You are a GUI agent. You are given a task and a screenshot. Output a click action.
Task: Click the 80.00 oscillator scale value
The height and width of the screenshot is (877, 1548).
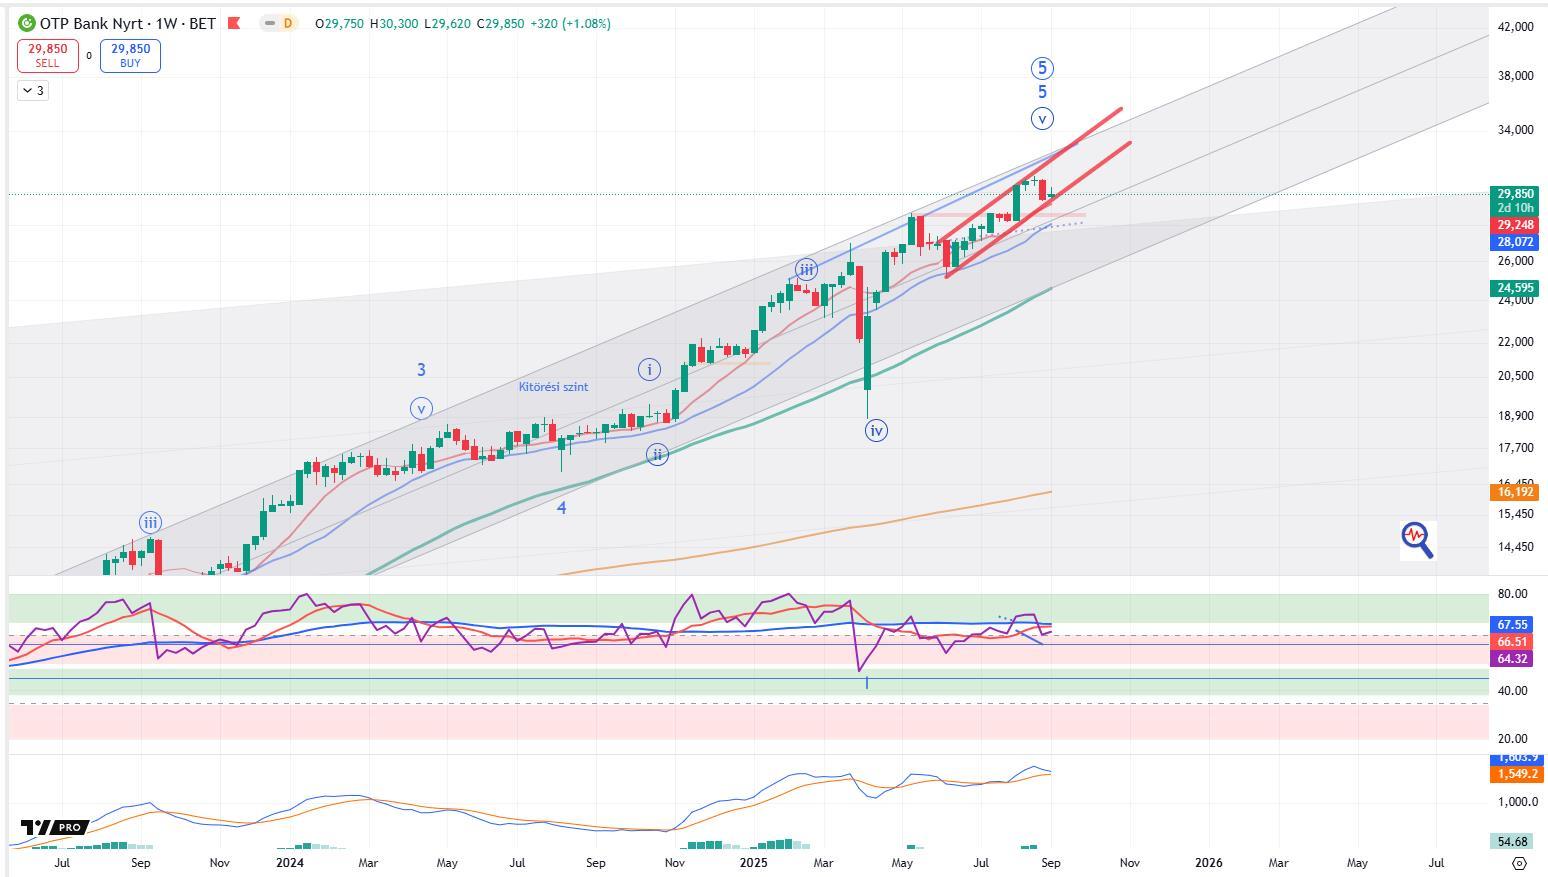1512,594
